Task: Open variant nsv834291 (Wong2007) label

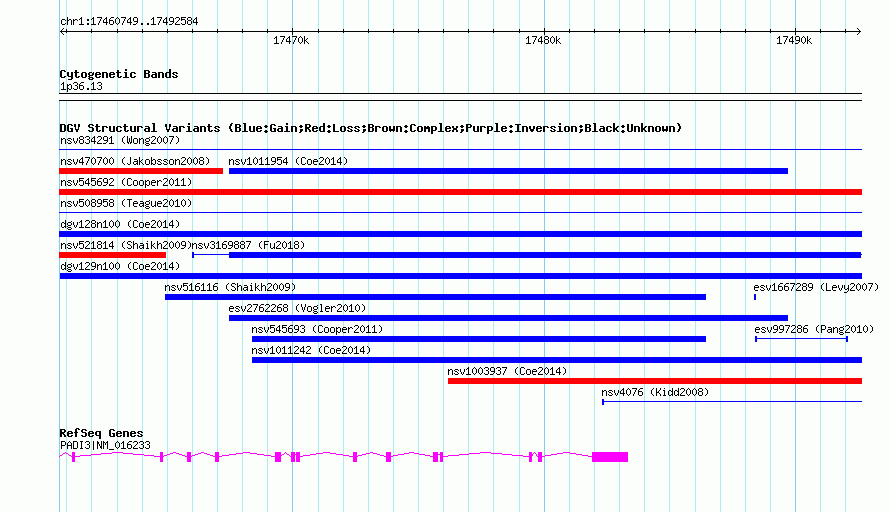Action: tap(120, 140)
